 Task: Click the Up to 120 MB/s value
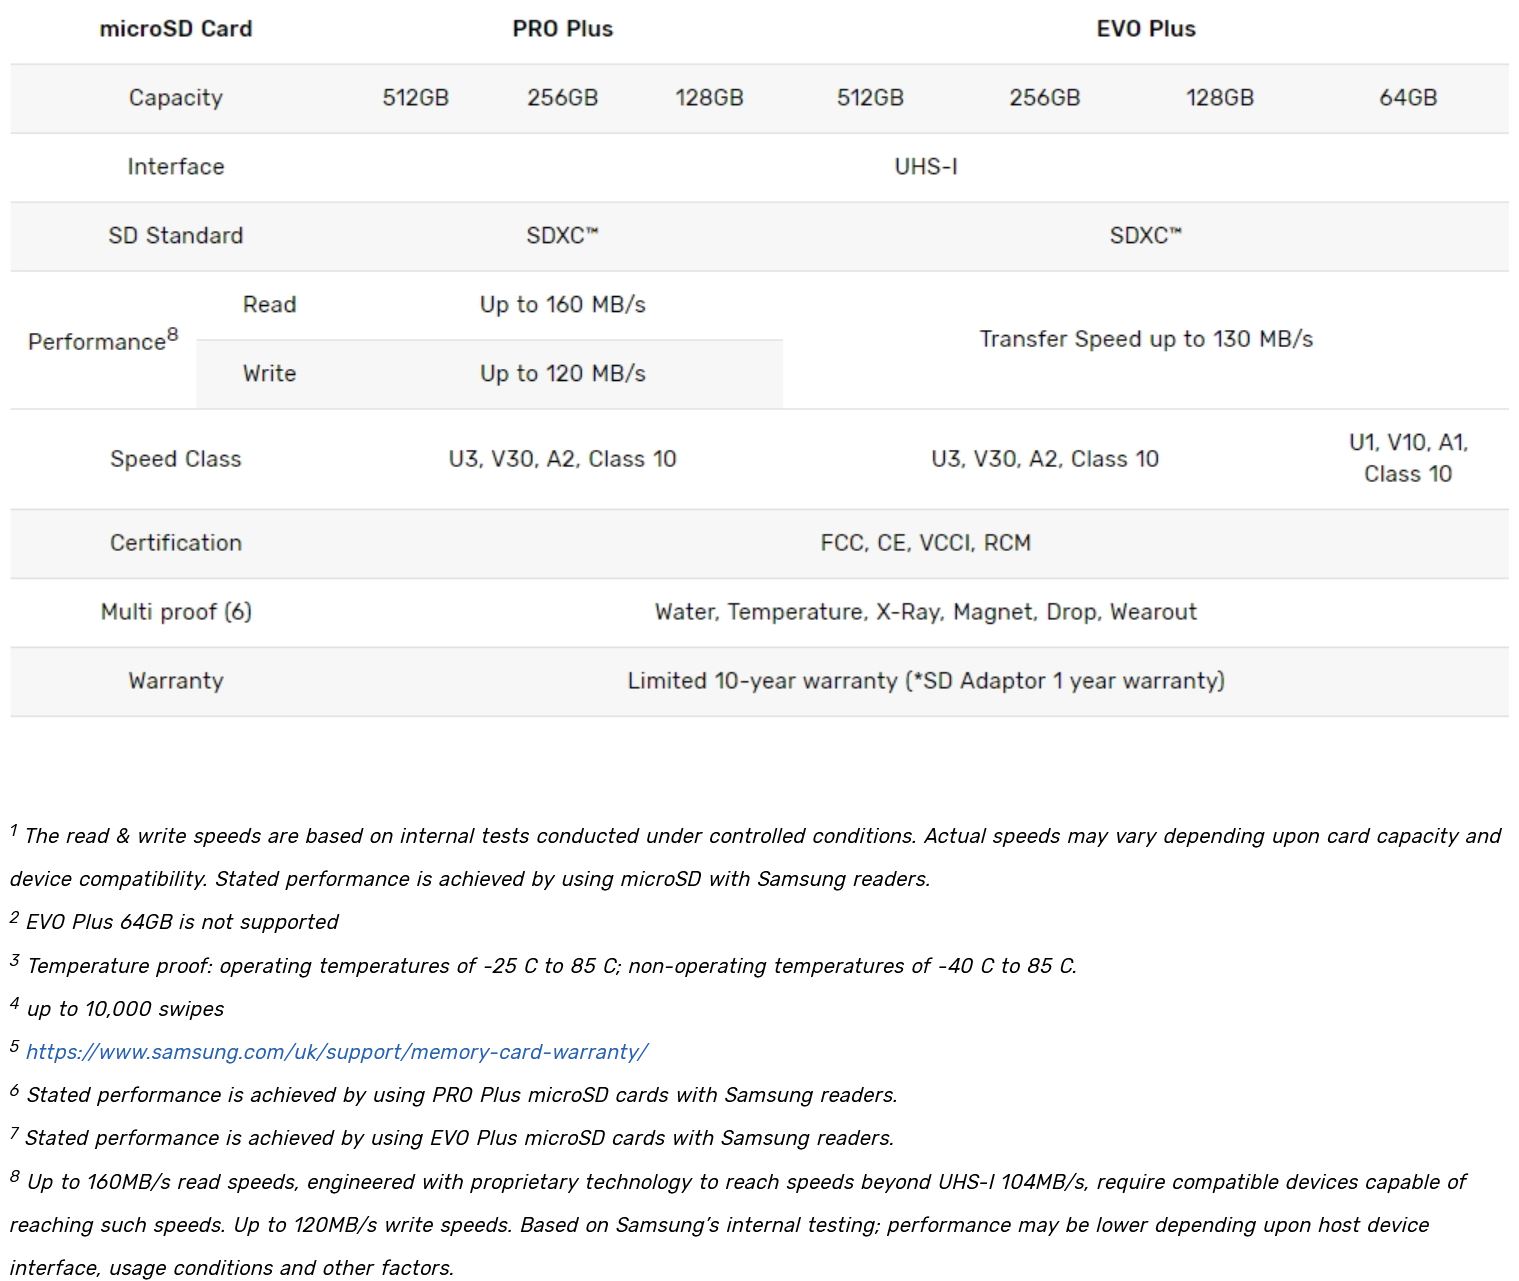click(563, 374)
